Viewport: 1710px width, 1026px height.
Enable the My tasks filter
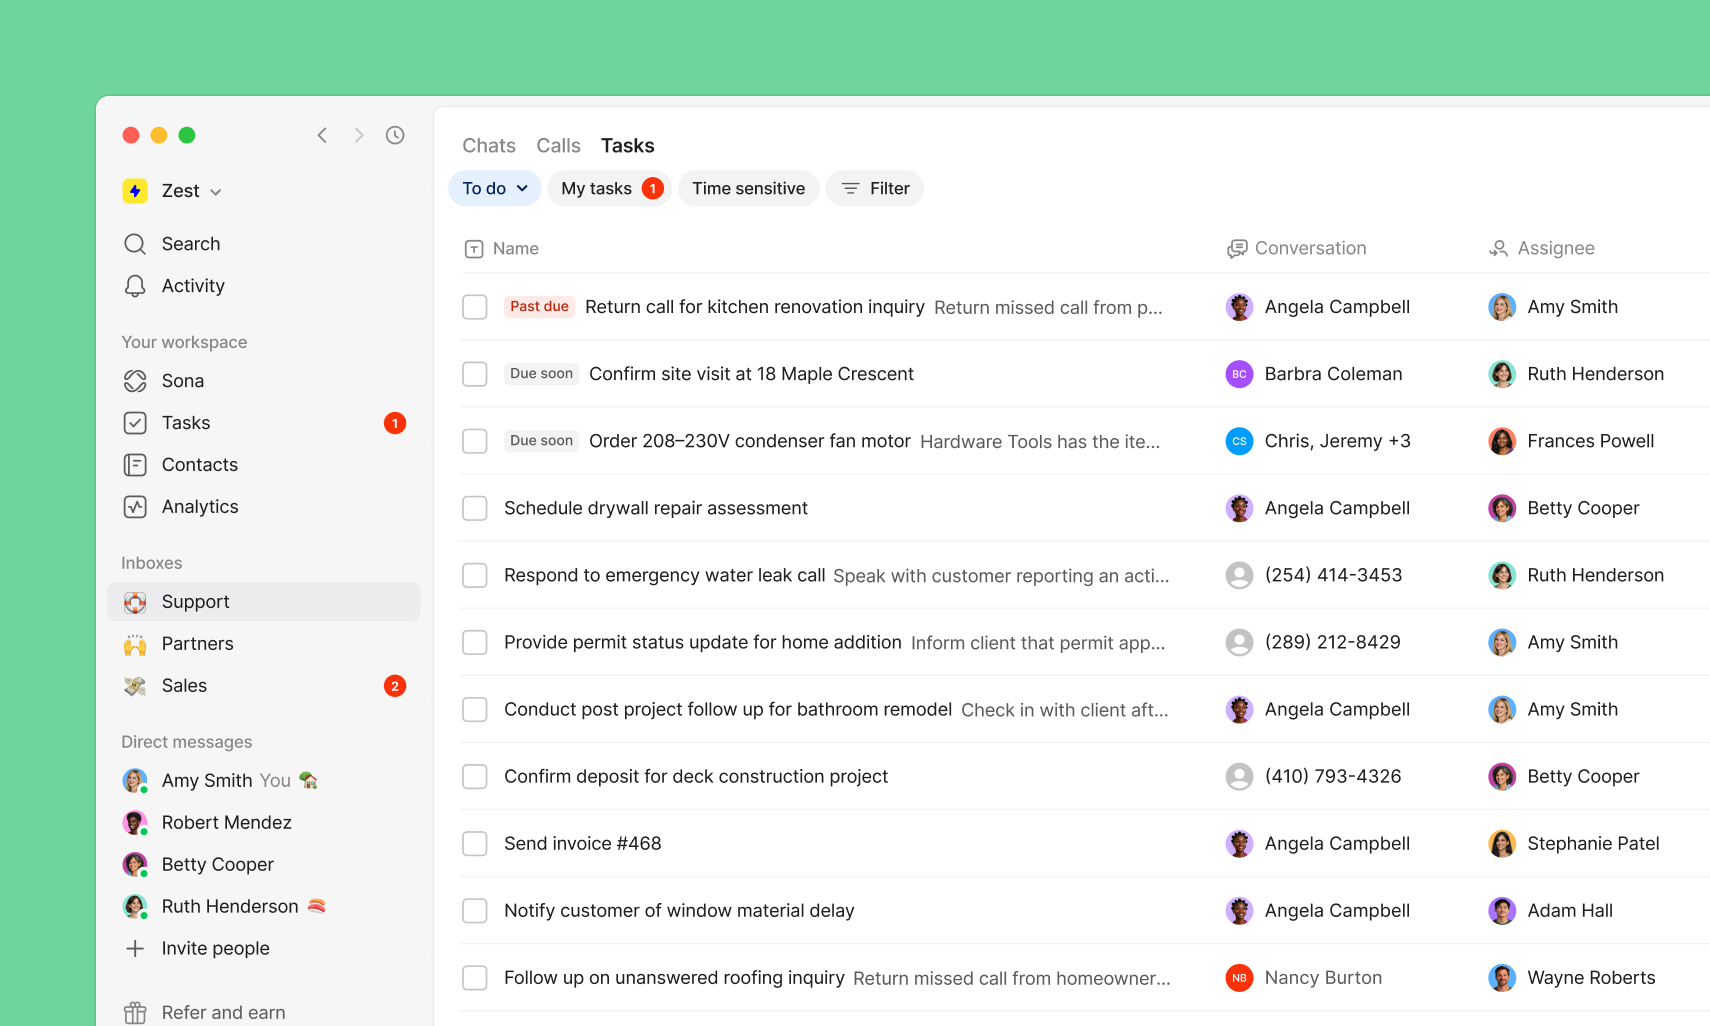pyautogui.click(x=609, y=188)
